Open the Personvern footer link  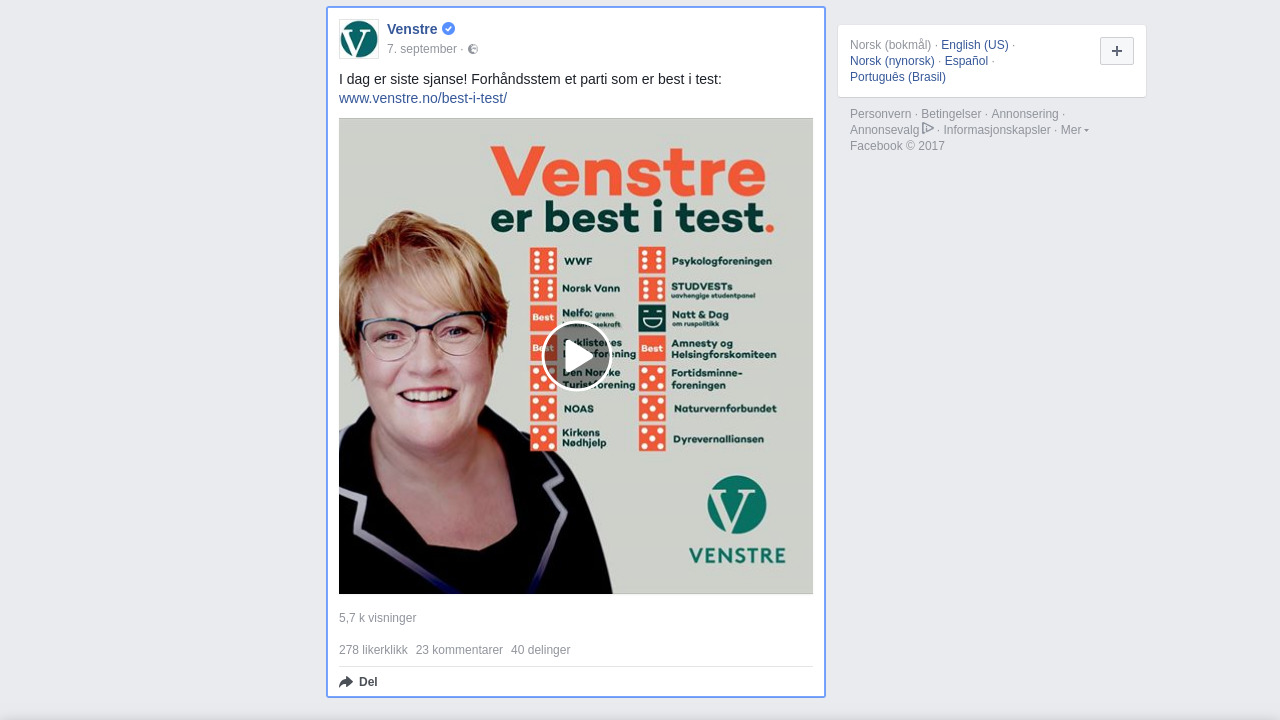(880, 114)
